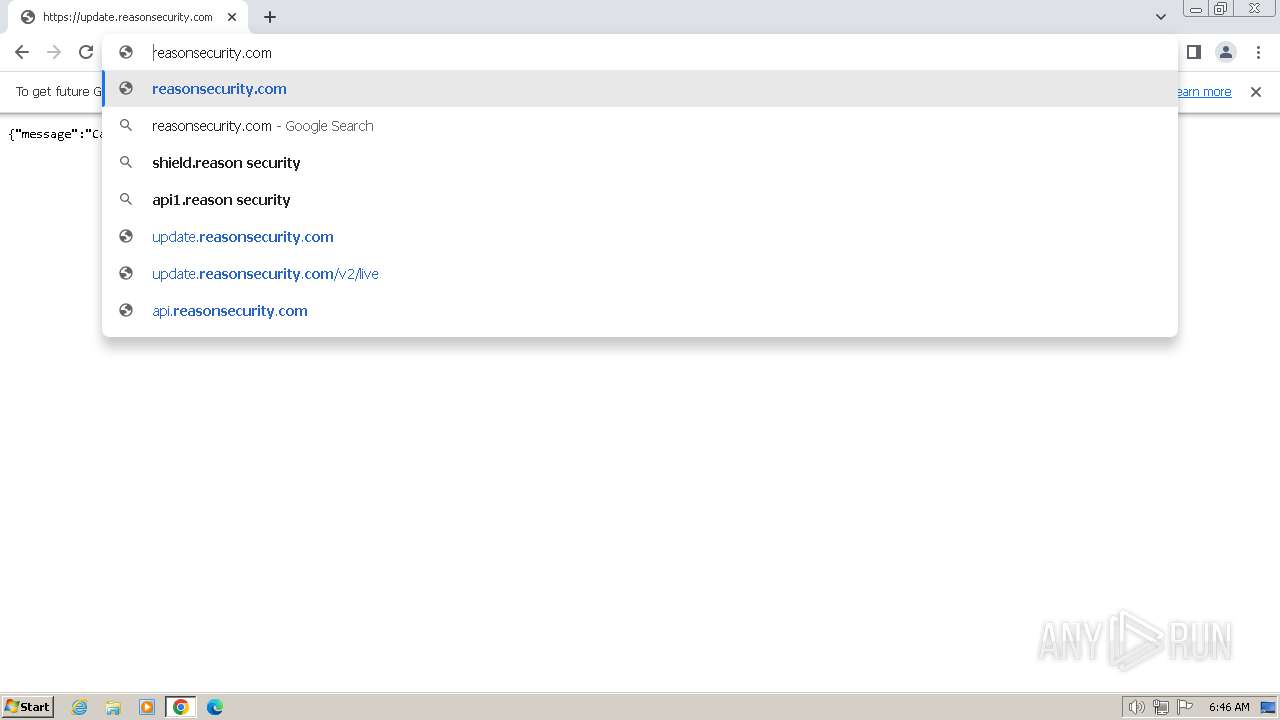Open the volume tray icon
Screen dimensions: 1280x720
(x=1136, y=707)
